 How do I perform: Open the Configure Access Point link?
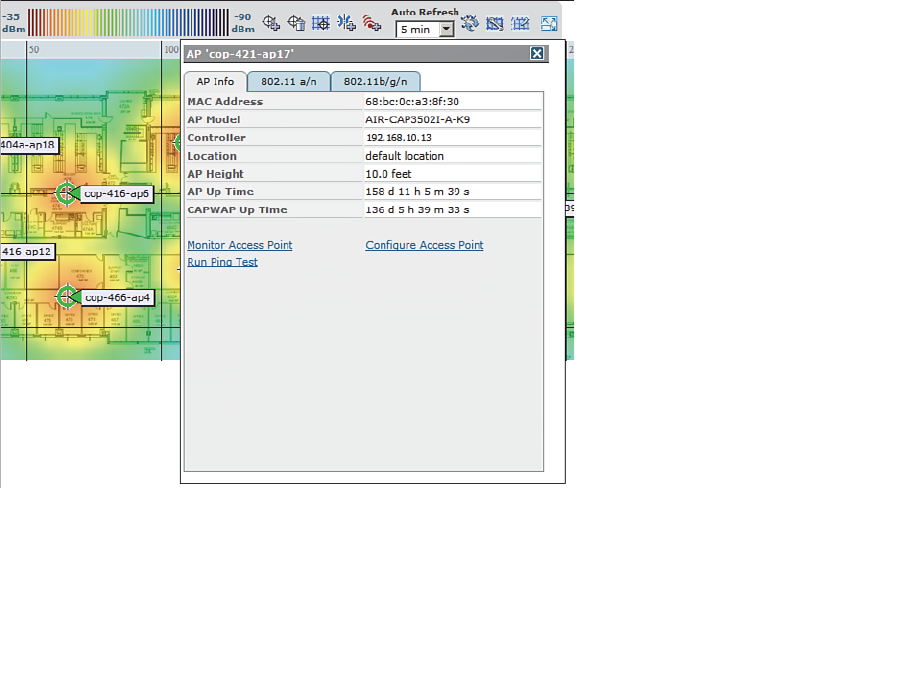[x=424, y=245]
